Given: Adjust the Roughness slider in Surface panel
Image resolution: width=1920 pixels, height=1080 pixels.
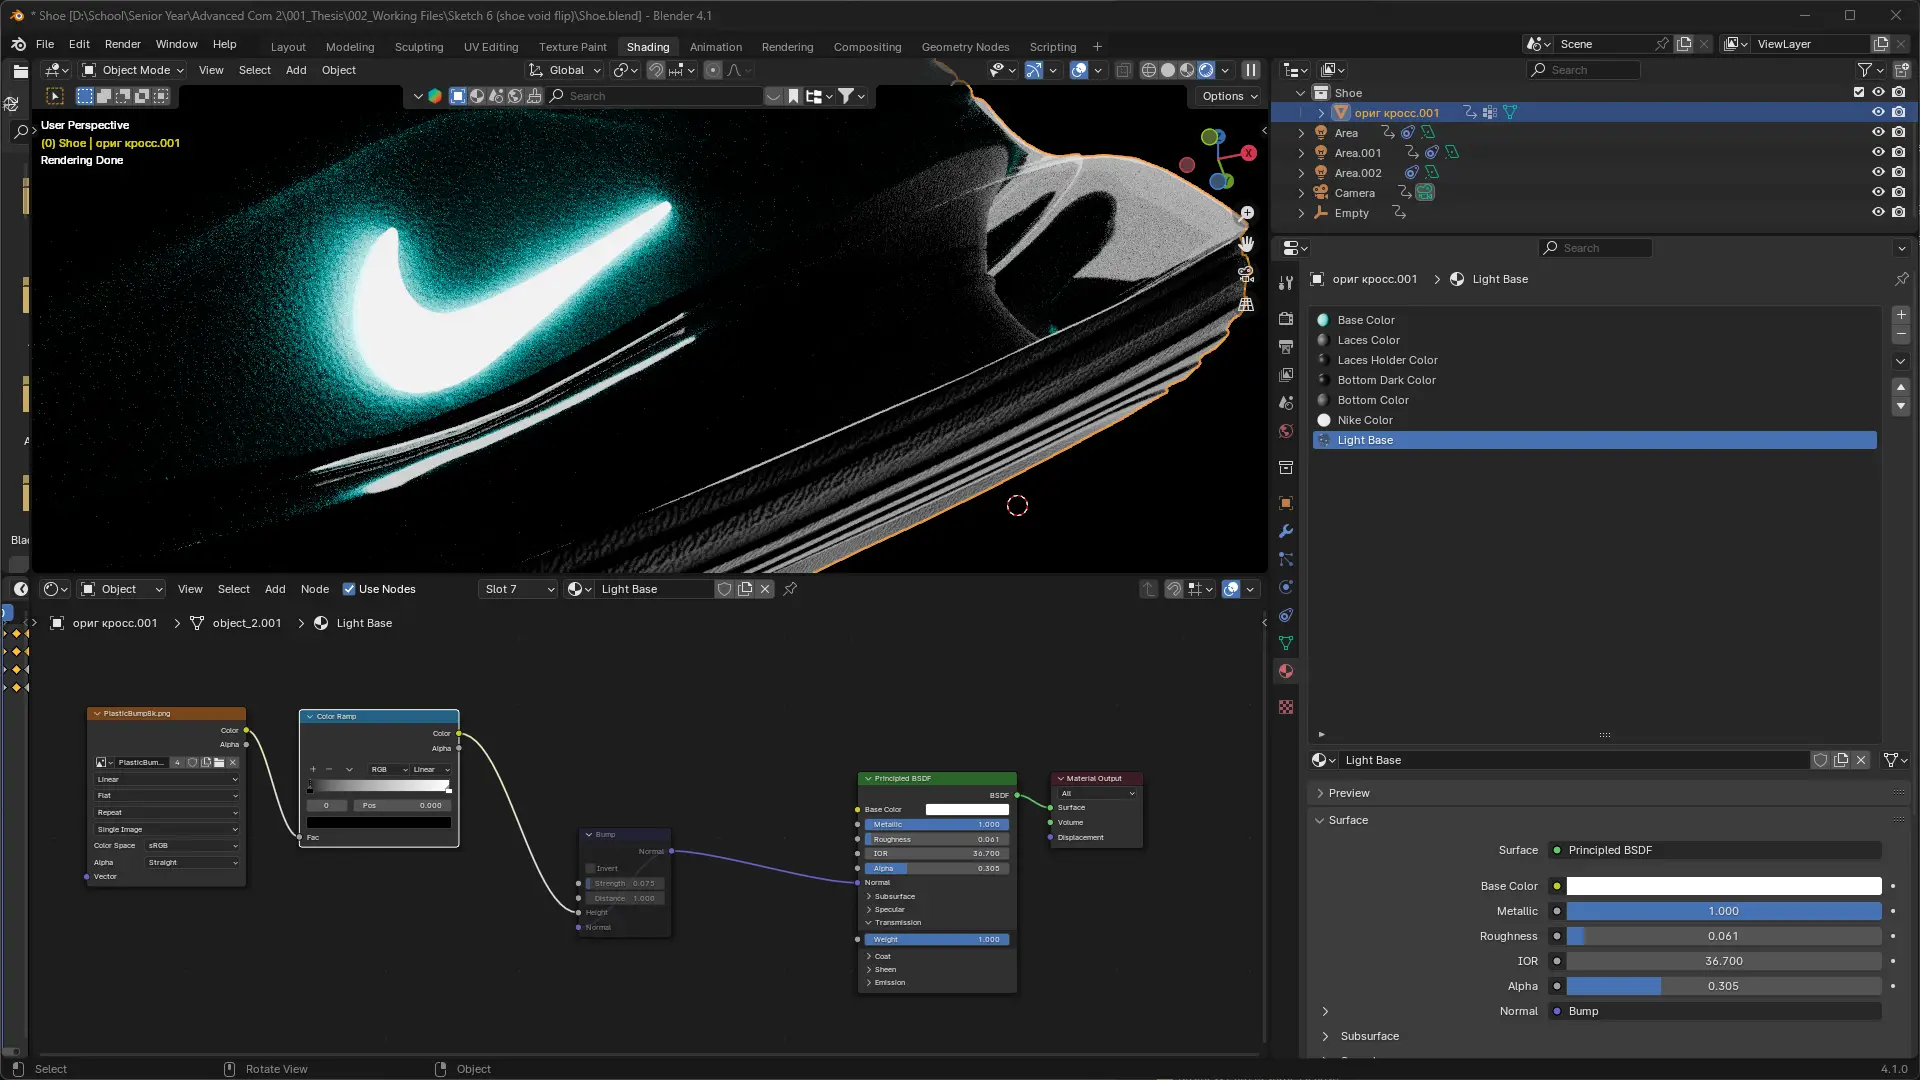Looking at the screenshot, I should pyautogui.click(x=1723, y=936).
